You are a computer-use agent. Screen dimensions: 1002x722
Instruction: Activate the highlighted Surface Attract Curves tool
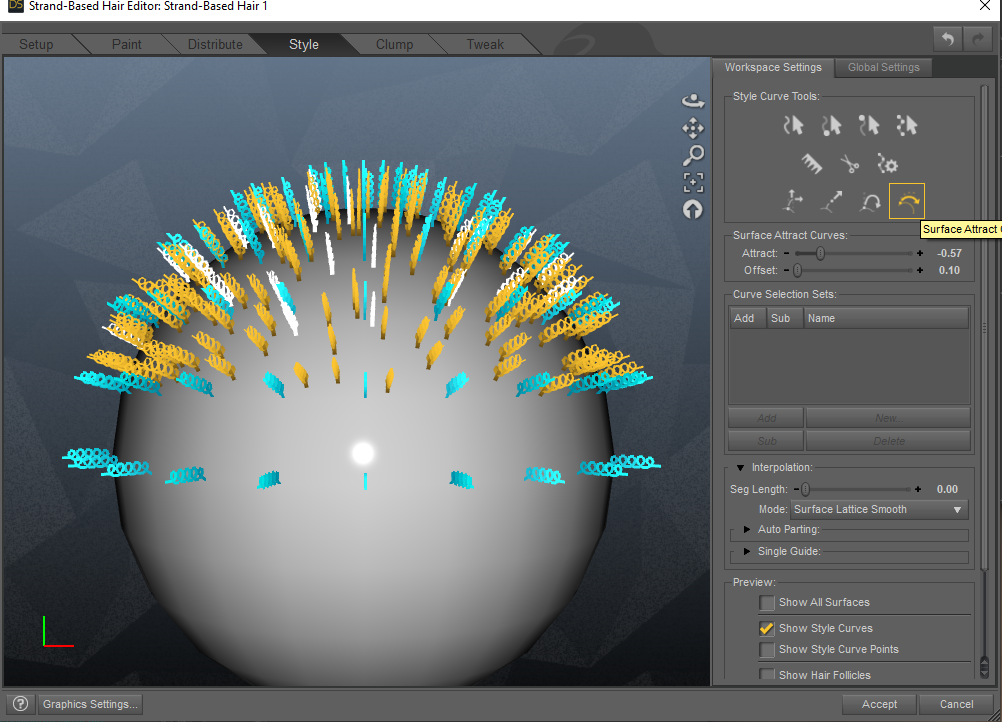[907, 201]
